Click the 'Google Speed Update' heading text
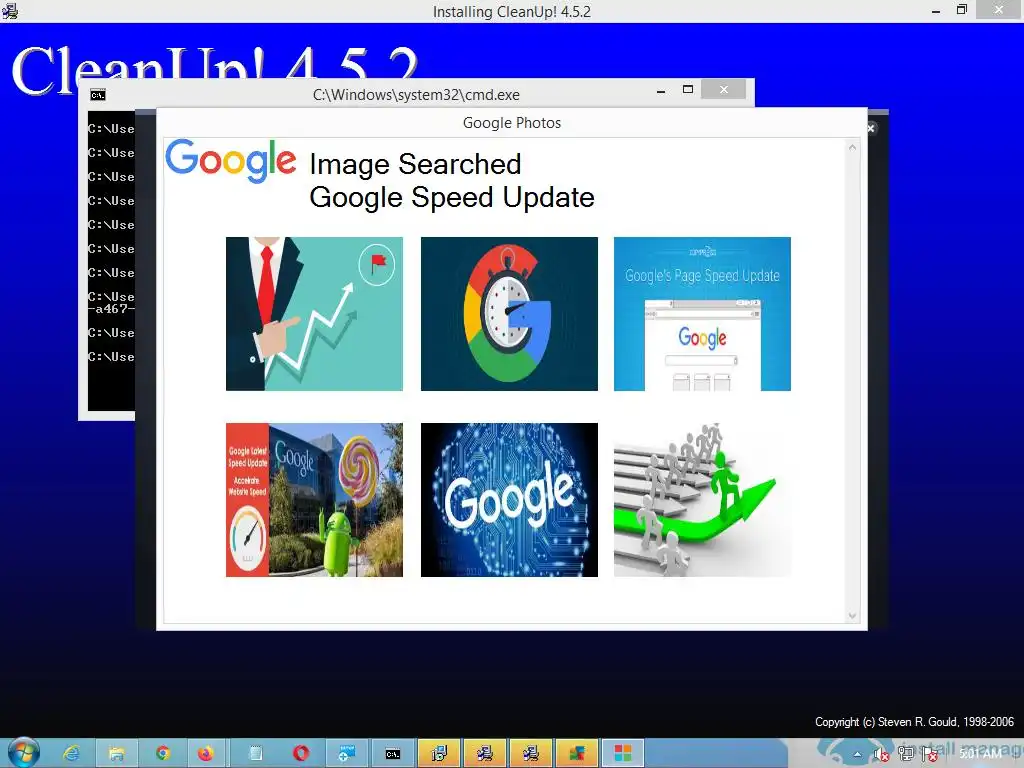The height and width of the screenshot is (768, 1024). (452, 197)
